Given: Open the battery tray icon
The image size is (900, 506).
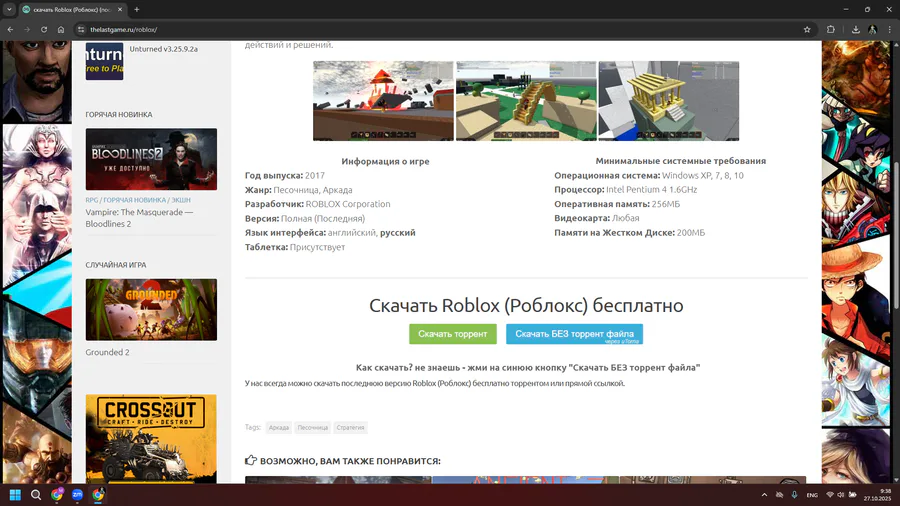Looking at the screenshot, I should [x=852, y=495].
